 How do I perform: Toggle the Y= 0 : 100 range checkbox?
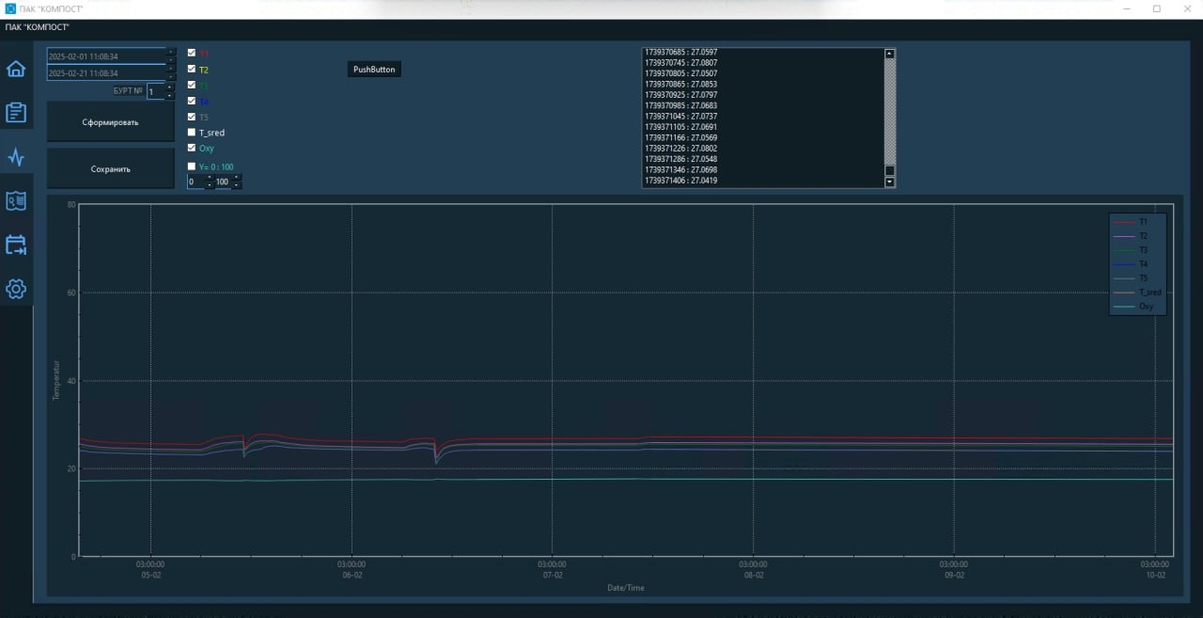click(x=192, y=167)
